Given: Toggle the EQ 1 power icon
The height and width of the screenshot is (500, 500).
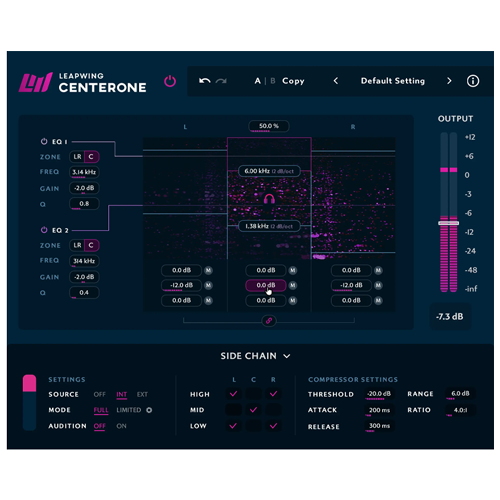Looking at the screenshot, I should 44,141.
